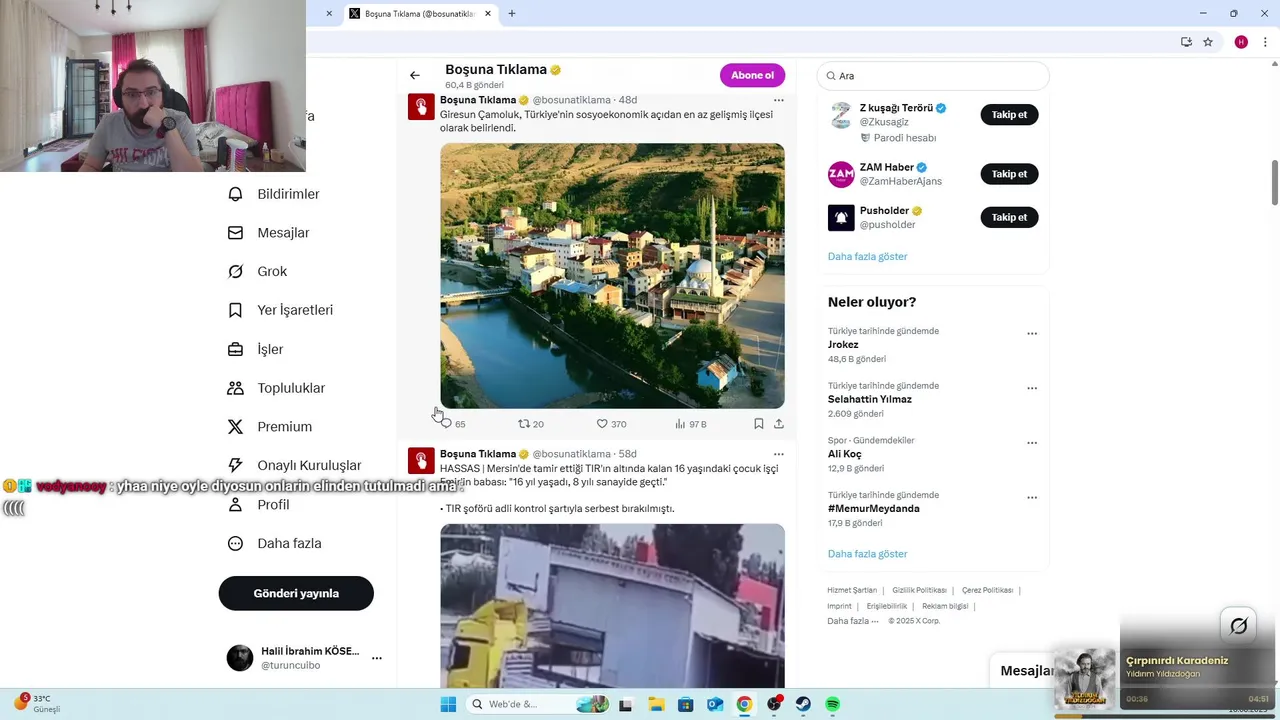Image resolution: width=1280 pixels, height=720 pixels.
Task: Open the yellow truck video in HASSAS post
Action: coord(612,605)
